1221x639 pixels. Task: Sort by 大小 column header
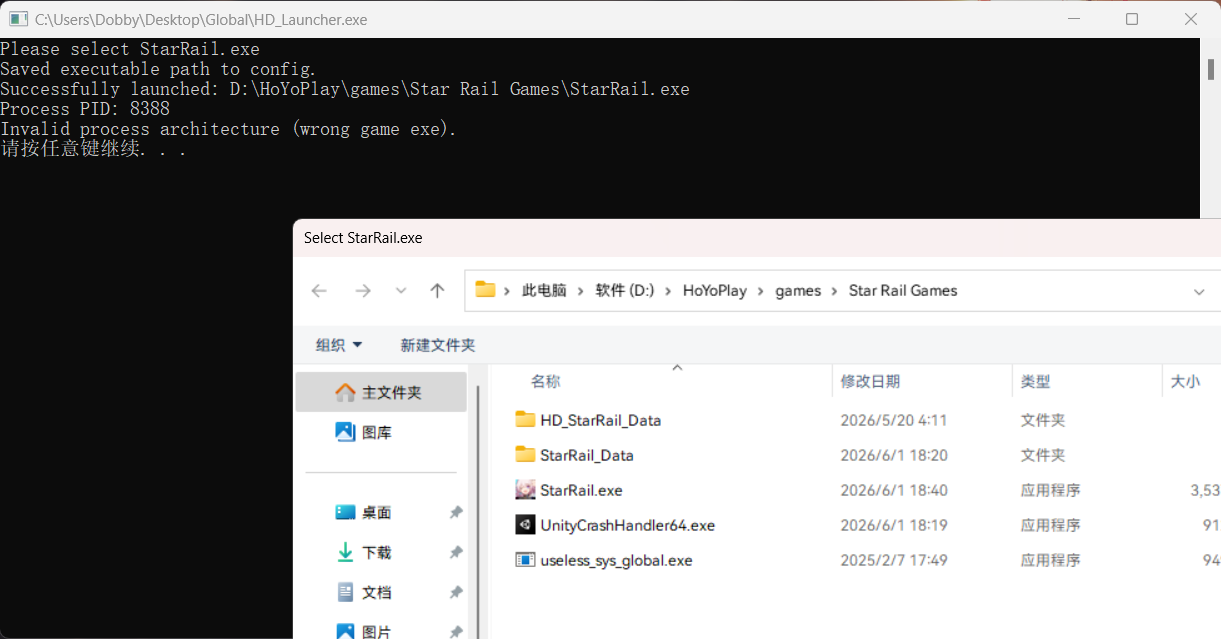(x=1185, y=381)
